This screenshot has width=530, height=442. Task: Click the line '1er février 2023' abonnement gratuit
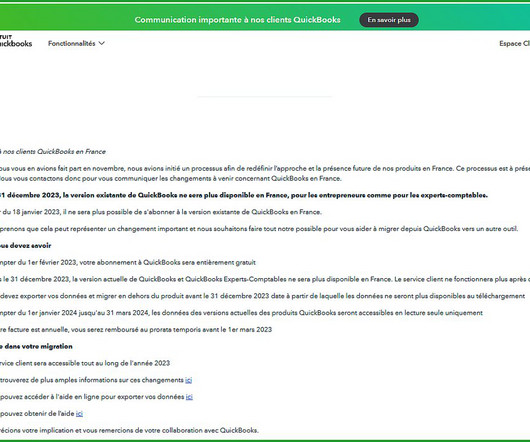(128, 262)
